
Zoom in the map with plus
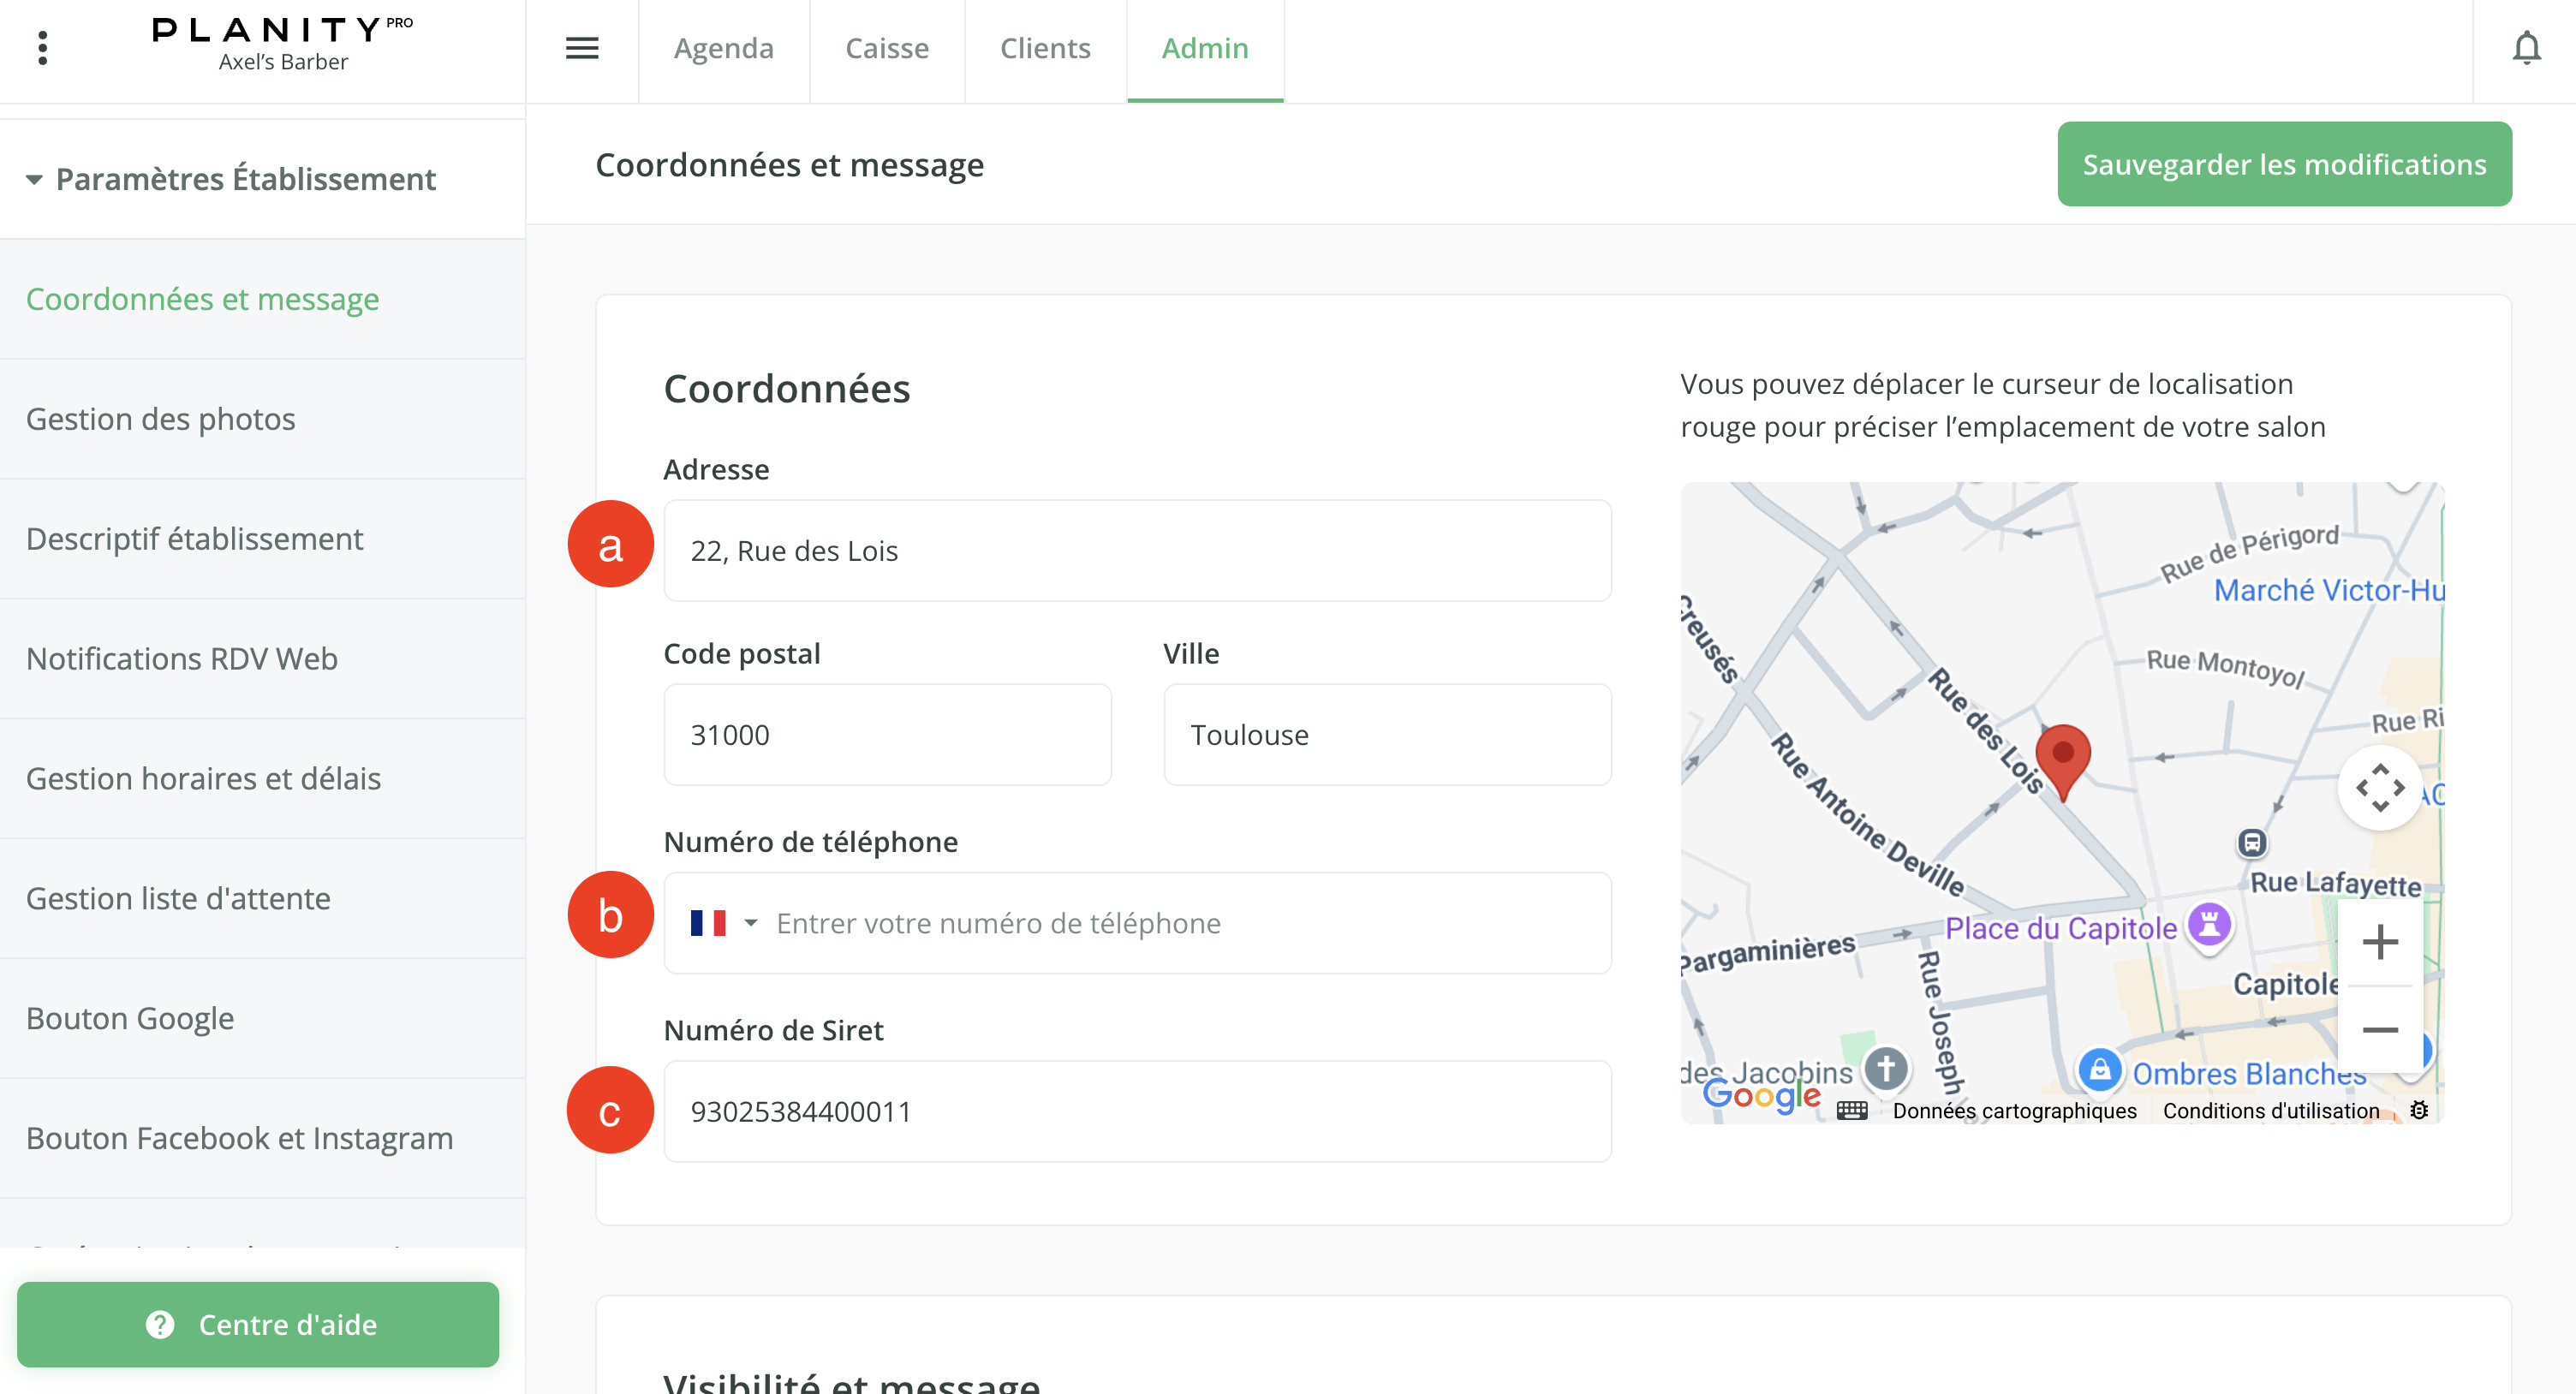2380,942
